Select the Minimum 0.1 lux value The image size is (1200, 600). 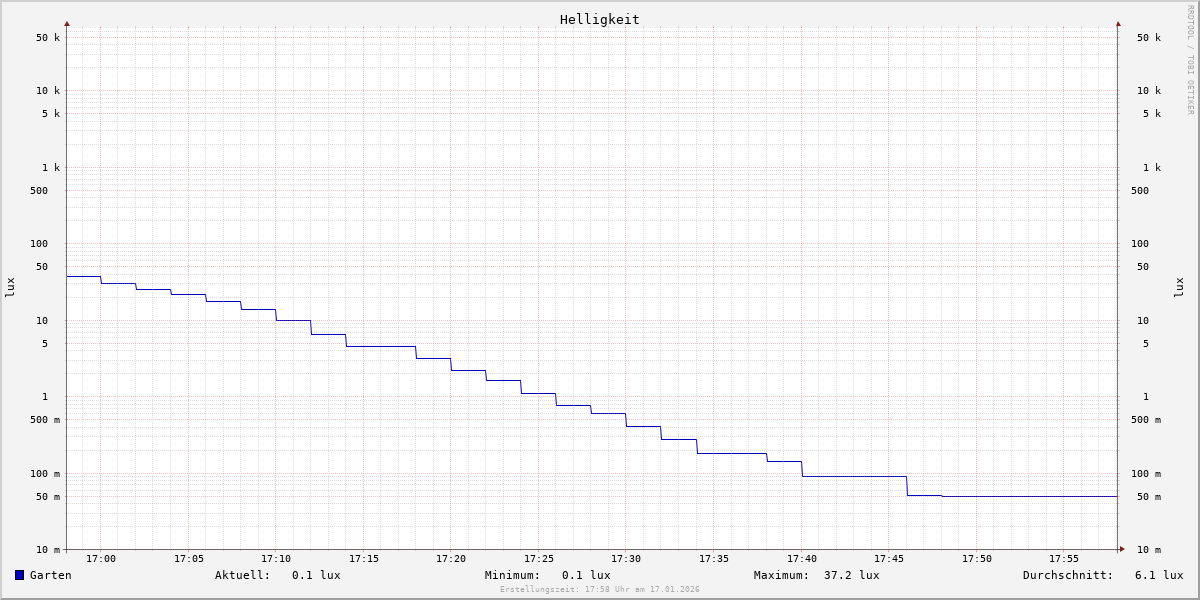click(x=586, y=575)
